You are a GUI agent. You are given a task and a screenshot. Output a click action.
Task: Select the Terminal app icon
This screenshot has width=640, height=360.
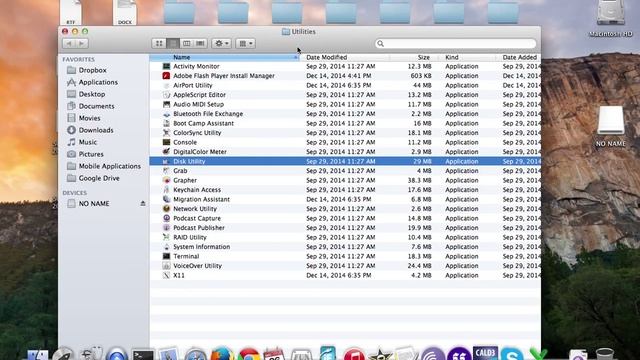coord(166,256)
